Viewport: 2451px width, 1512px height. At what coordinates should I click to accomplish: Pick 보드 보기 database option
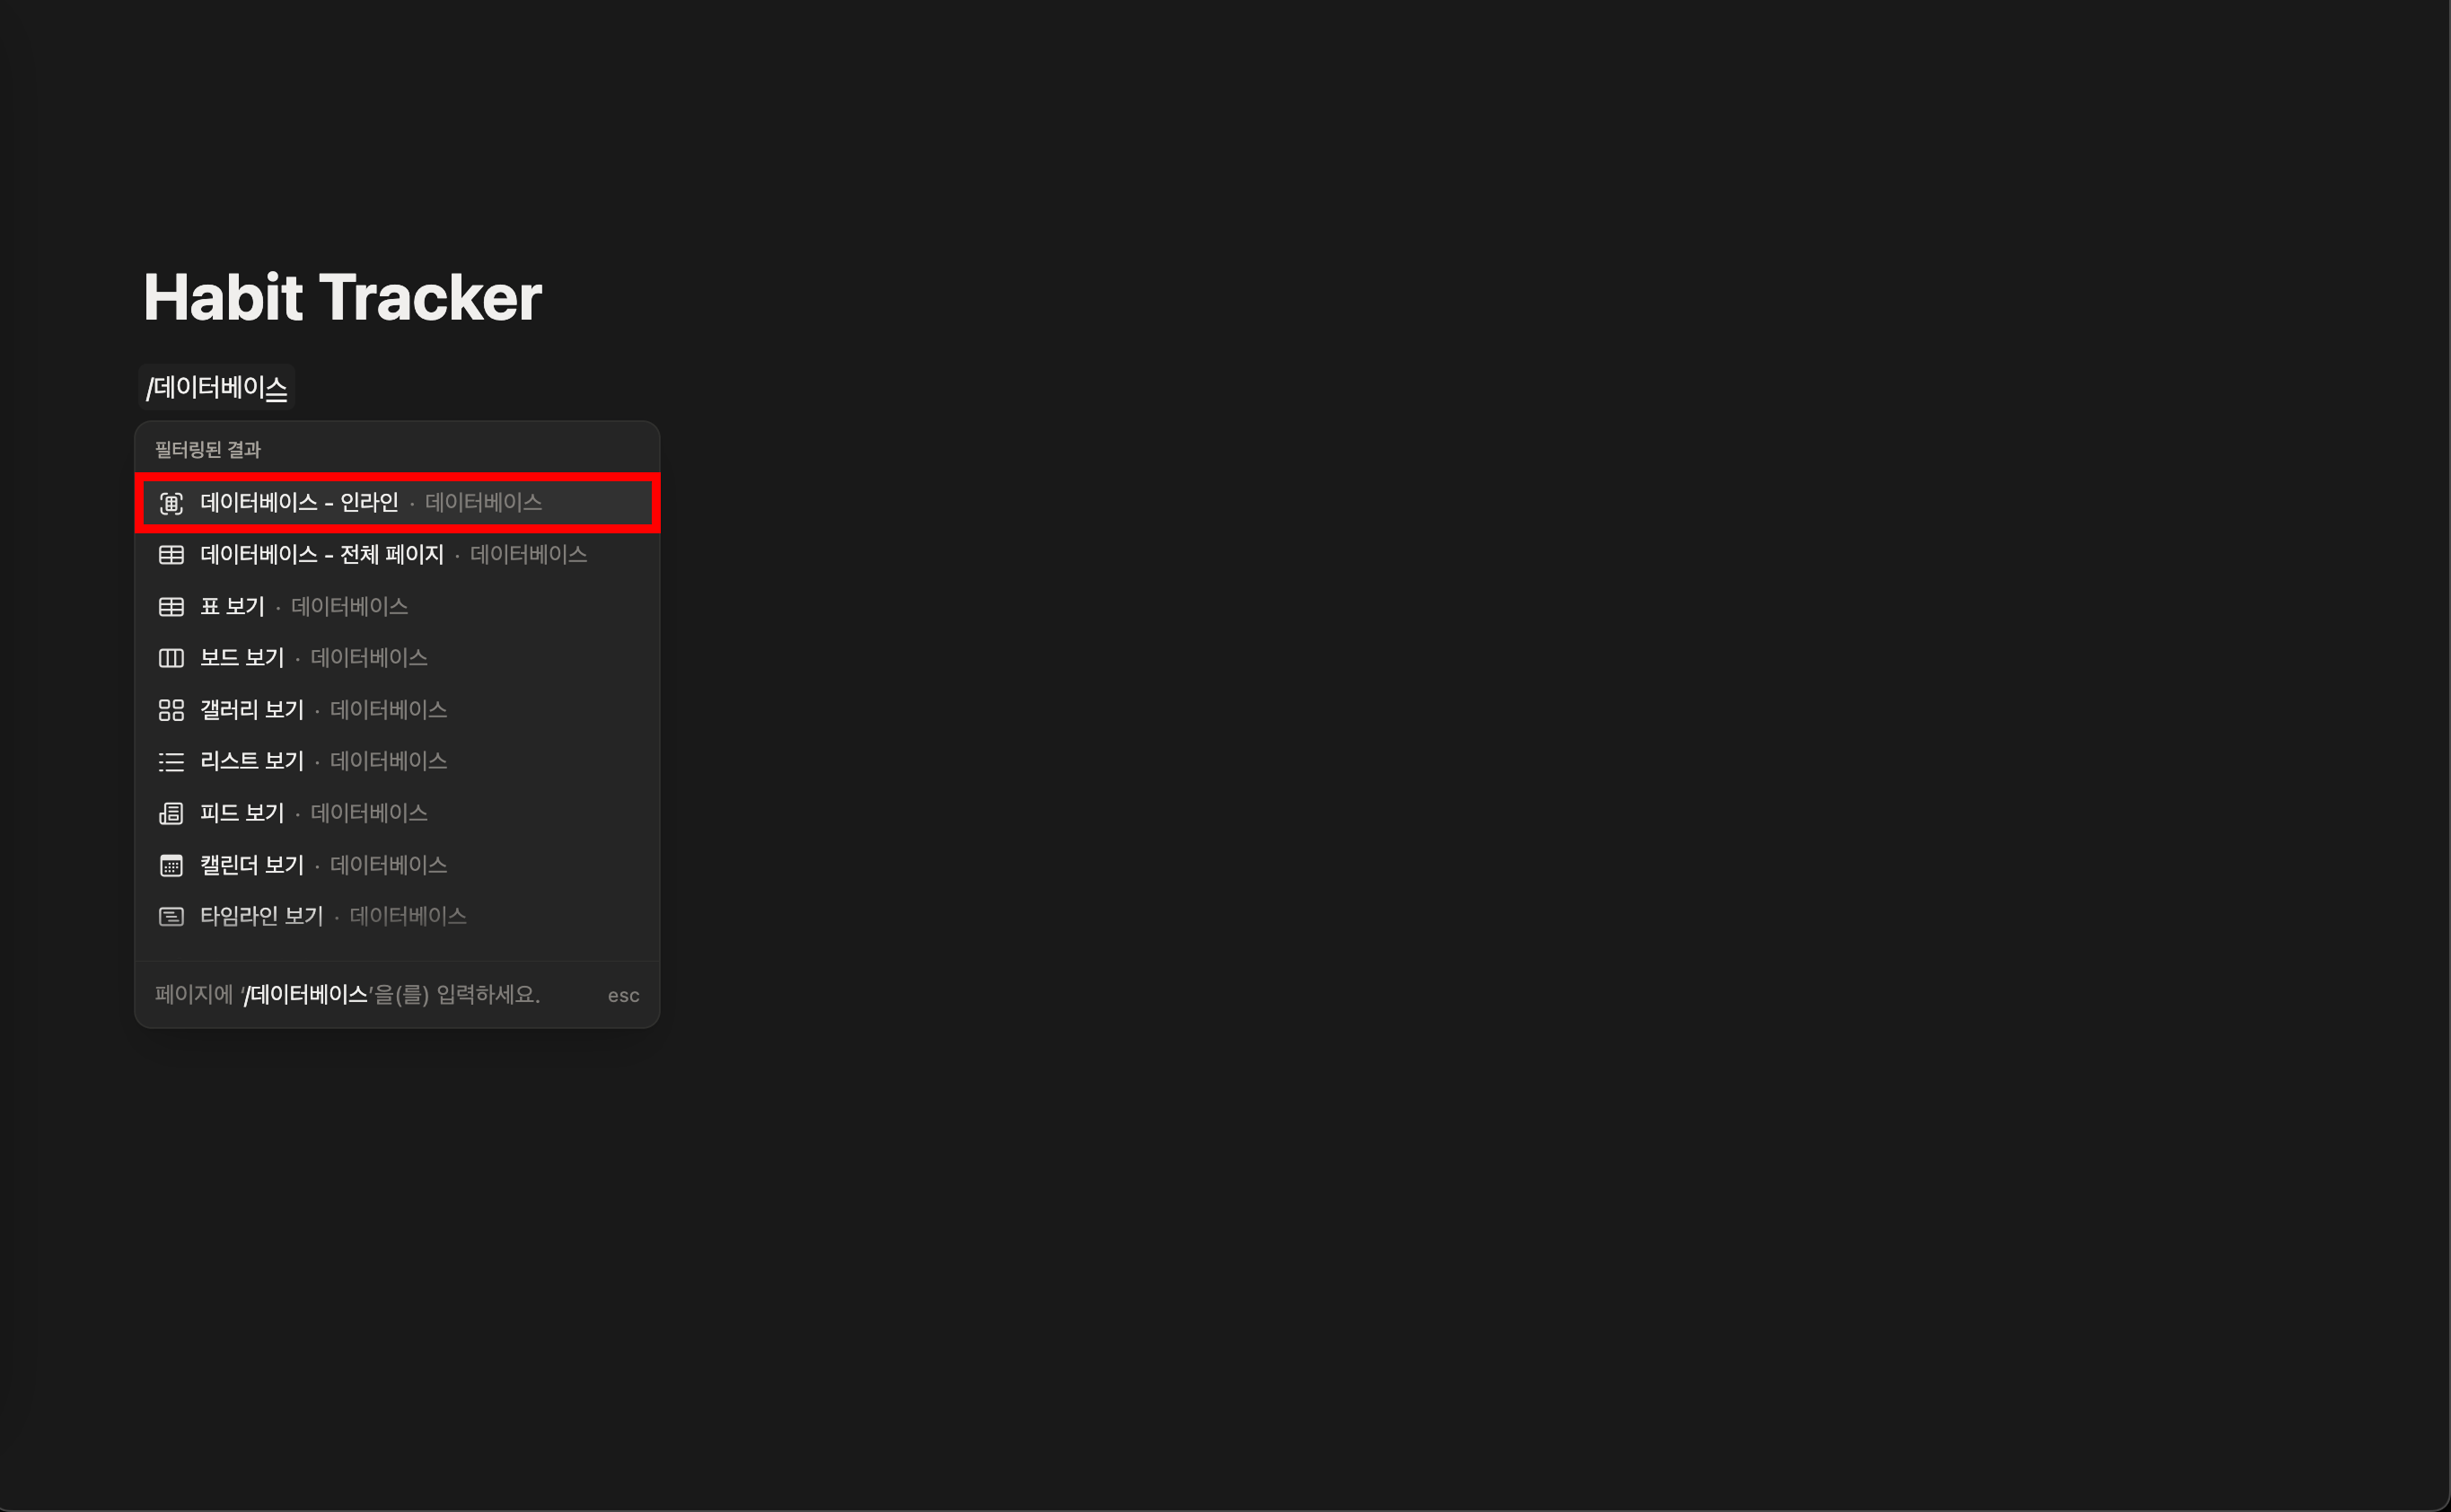coord(242,658)
